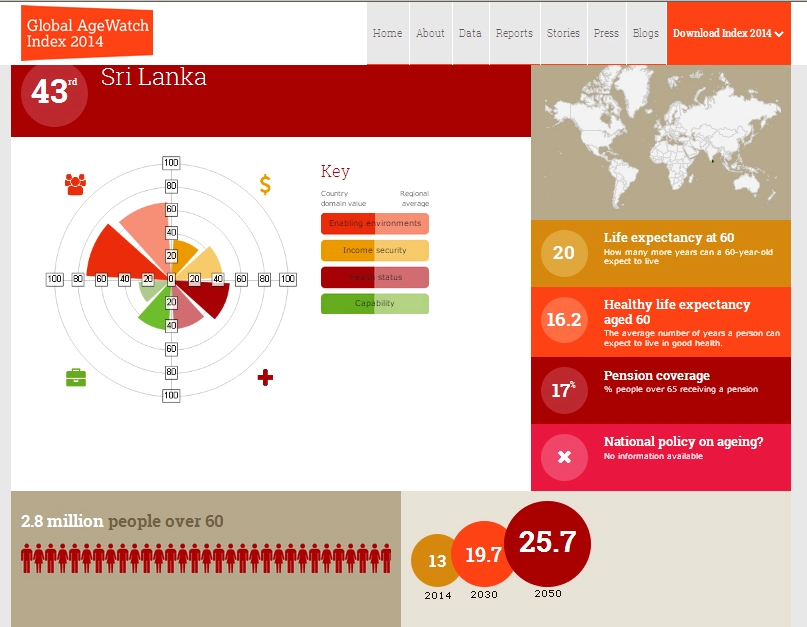This screenshot has width=807, height=627.
Task: Select the Capability green key swatch
Action: [x=374, y=304]
